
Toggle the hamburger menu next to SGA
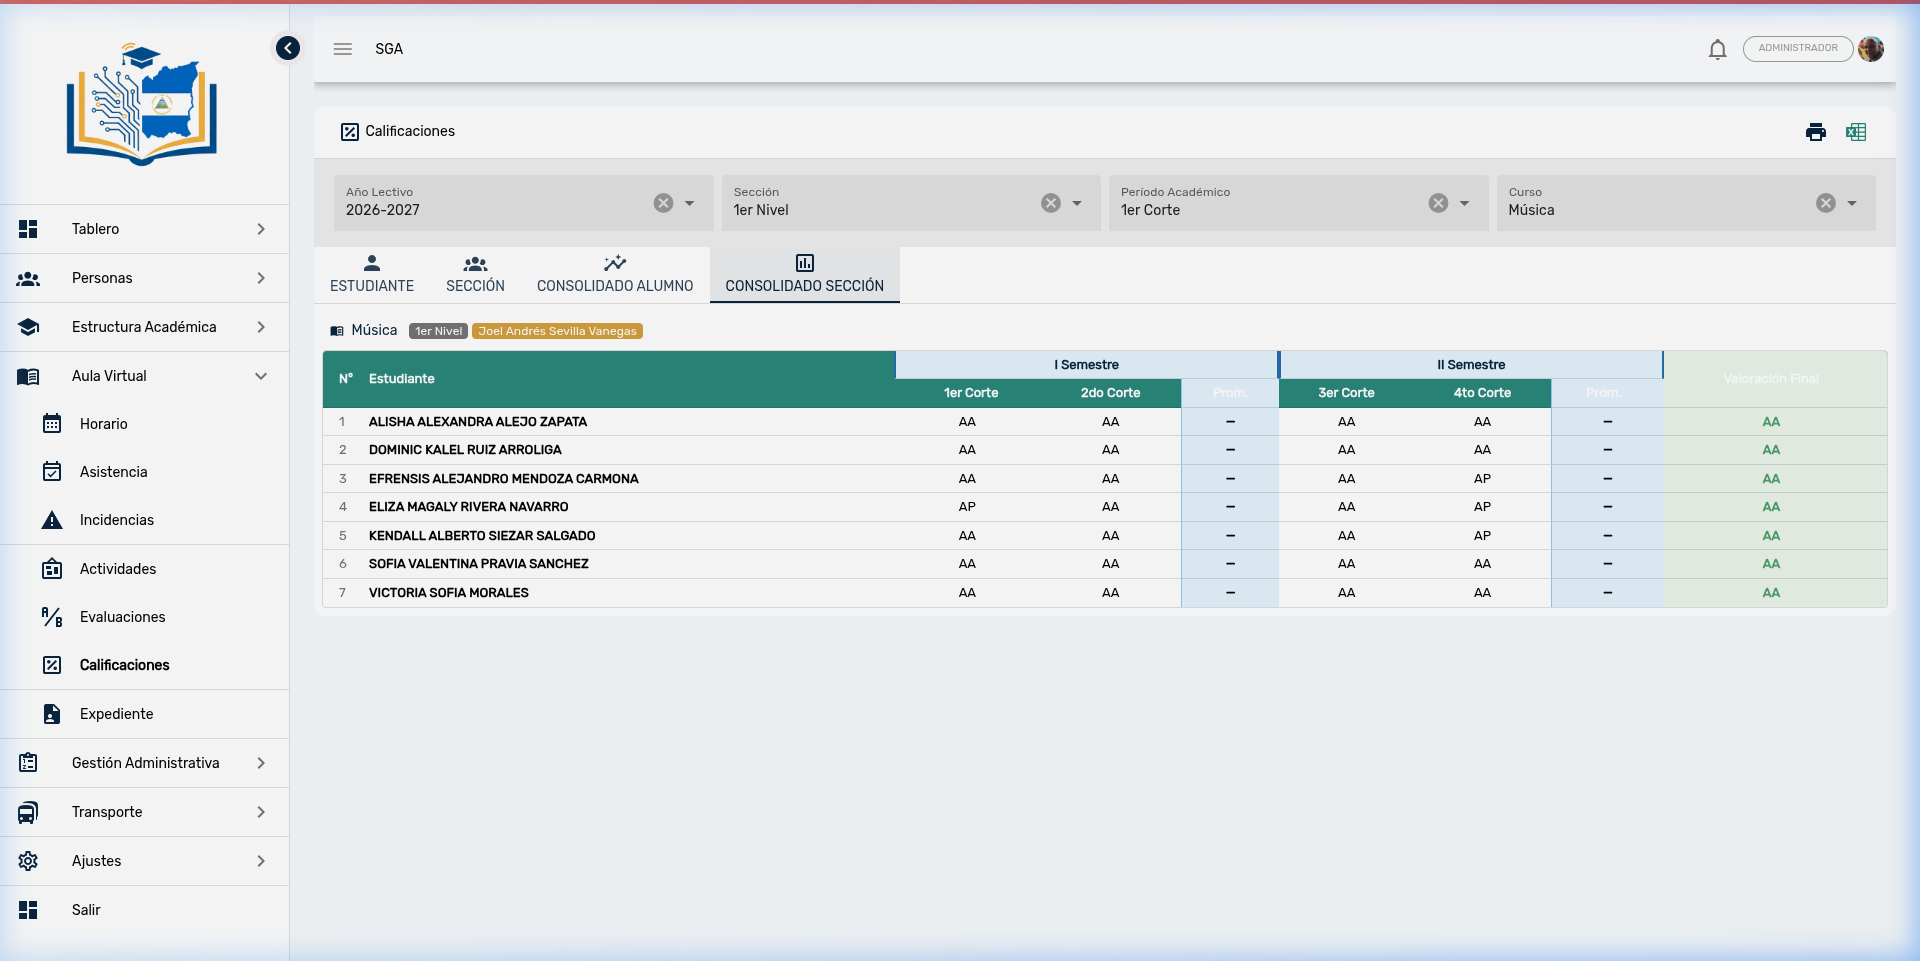[343, 49]
